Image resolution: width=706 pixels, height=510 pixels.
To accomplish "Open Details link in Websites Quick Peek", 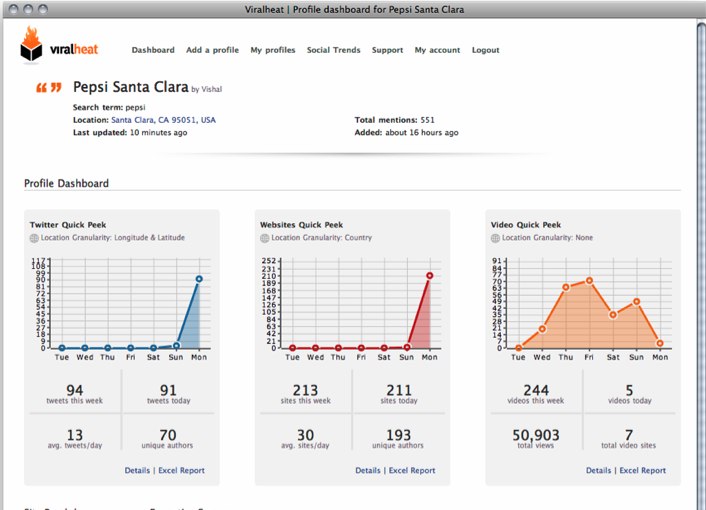I will click(368, 470).
